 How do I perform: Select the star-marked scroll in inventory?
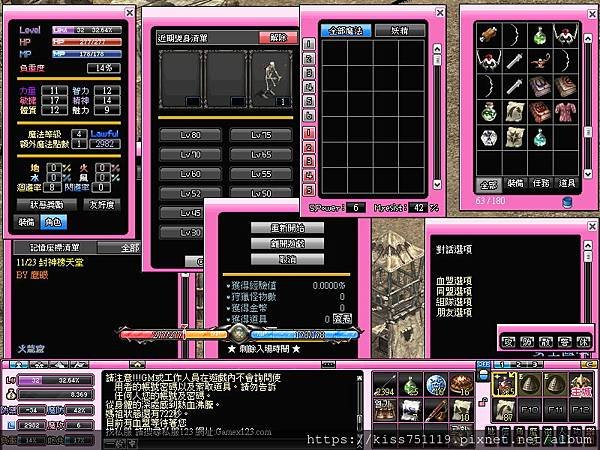pyautogui.click(x=514, y=137)
